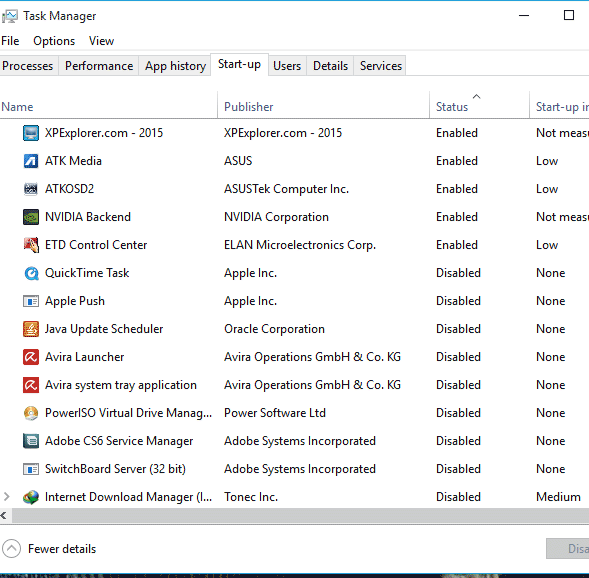This screenshot has height=578, width=589.
Task: Select the ATKOSD2 row name
Action: [x=69, y=189]
